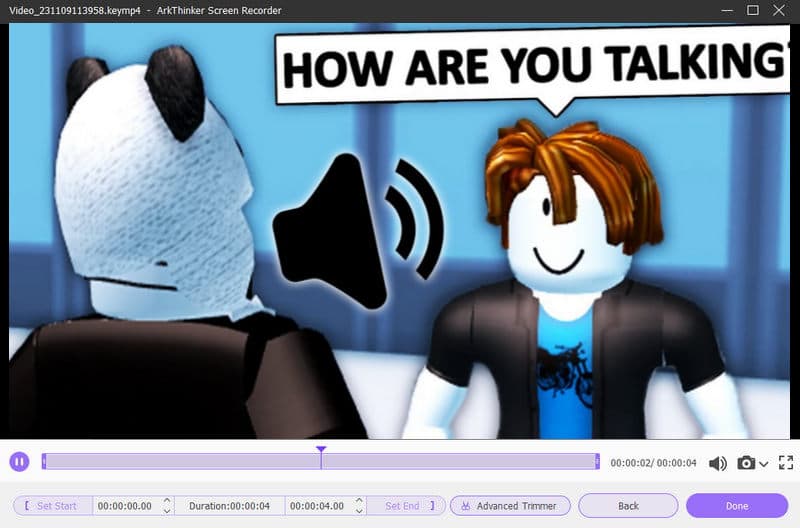This screenshot has width=800, height=528.
Task: Click the Back button
Action: coord(628,506)
